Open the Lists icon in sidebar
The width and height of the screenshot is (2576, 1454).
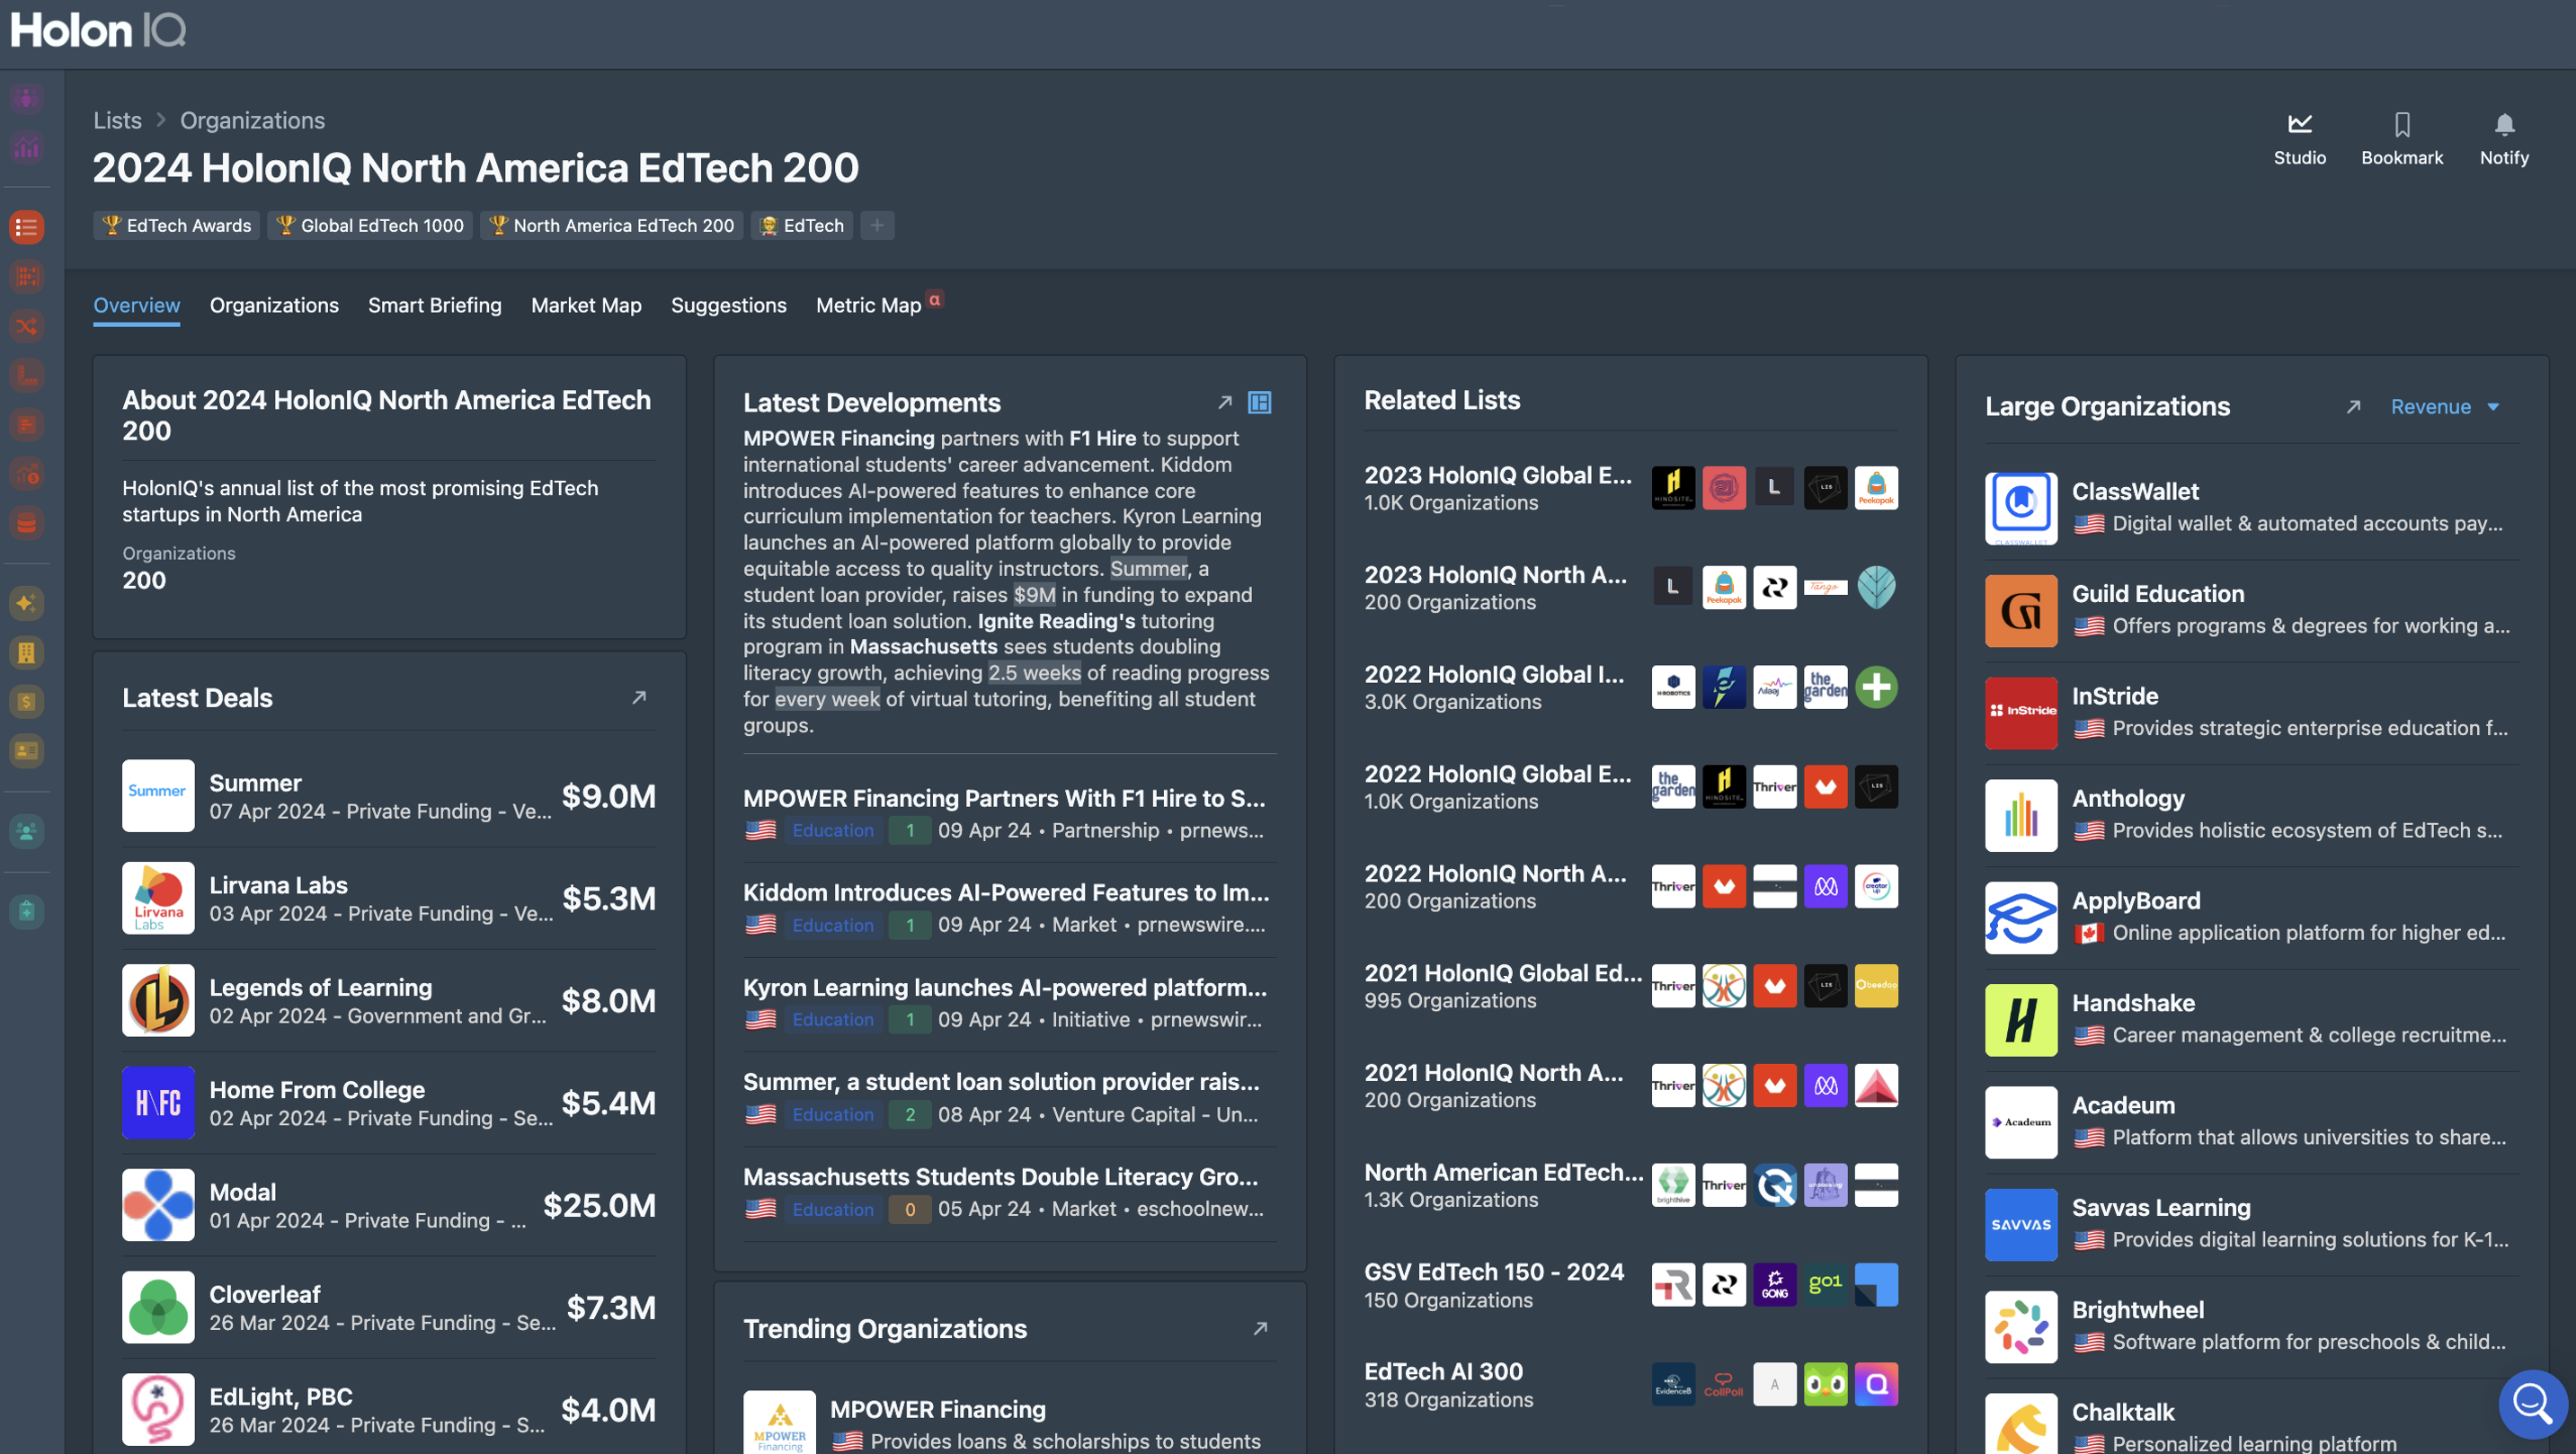point(27,227)
